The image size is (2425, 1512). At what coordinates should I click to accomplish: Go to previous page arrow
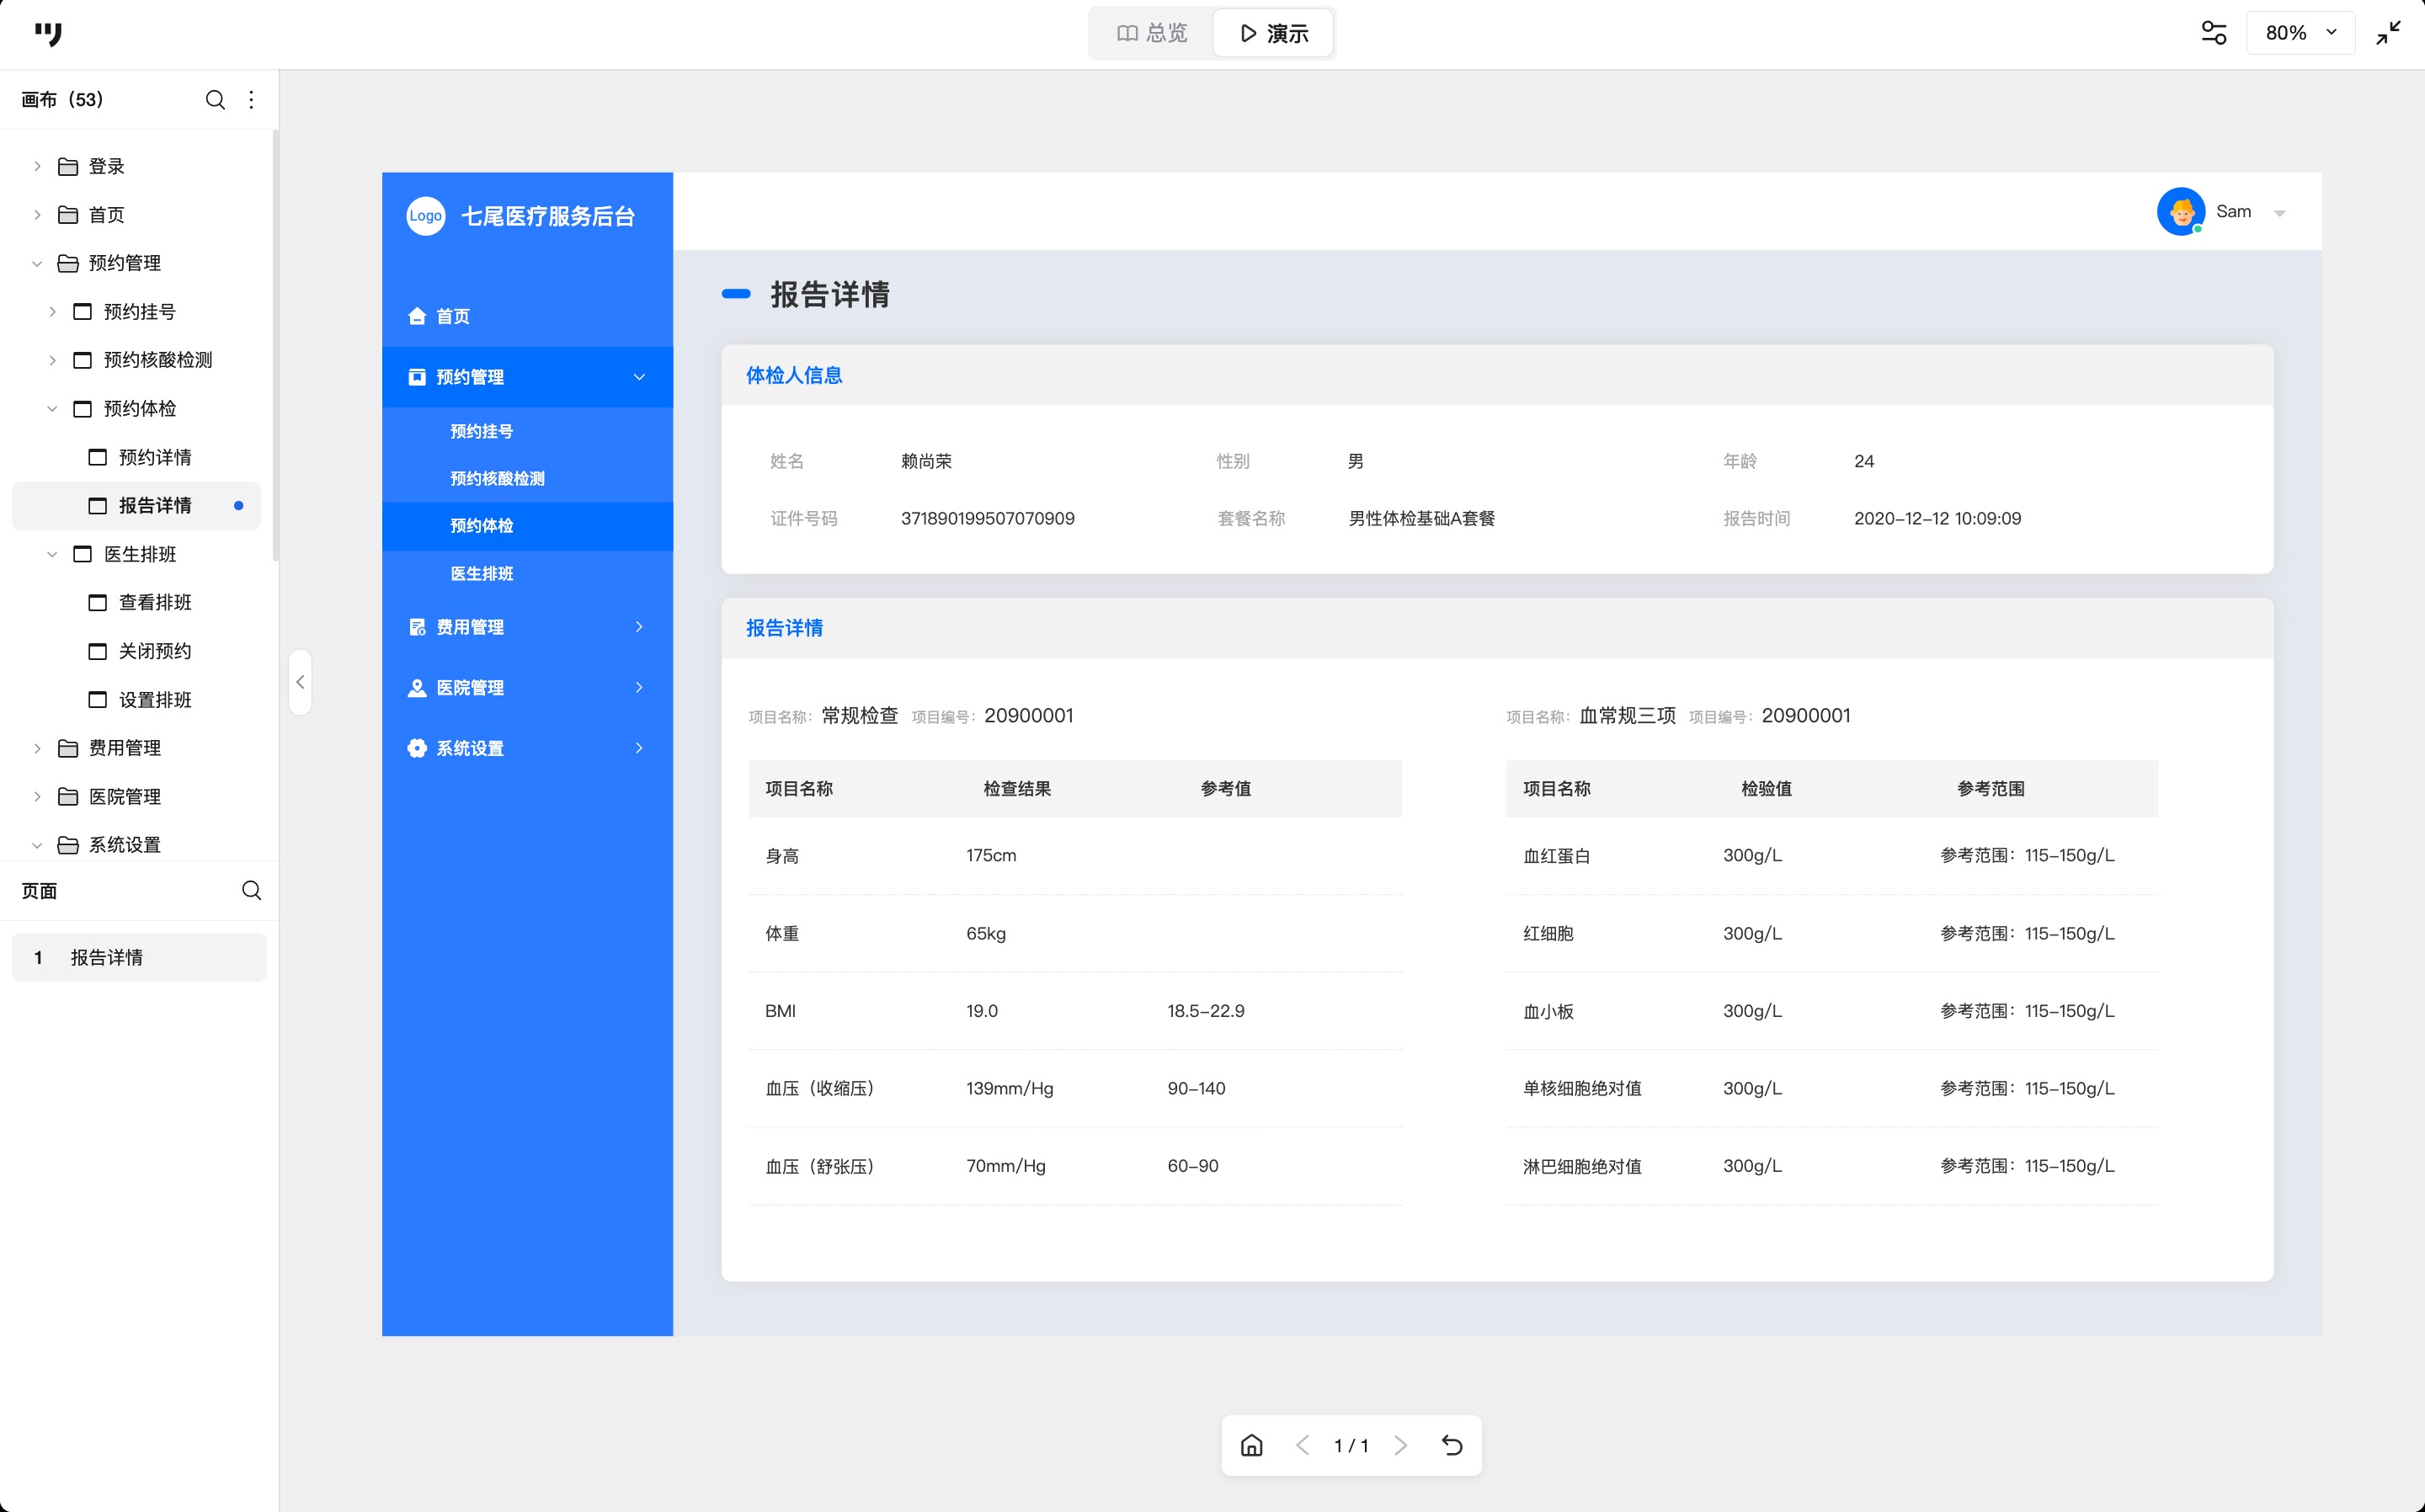pyautogui.click(x=1302, y=1445)
